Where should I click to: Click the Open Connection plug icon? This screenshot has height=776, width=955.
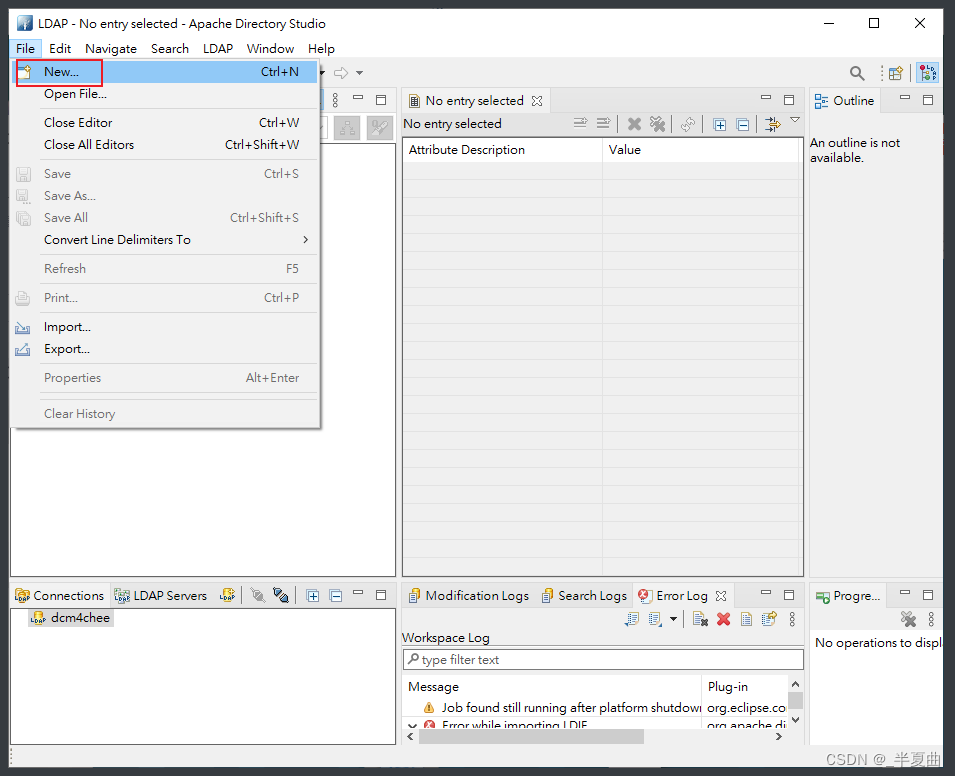click(x=281, y=595)
